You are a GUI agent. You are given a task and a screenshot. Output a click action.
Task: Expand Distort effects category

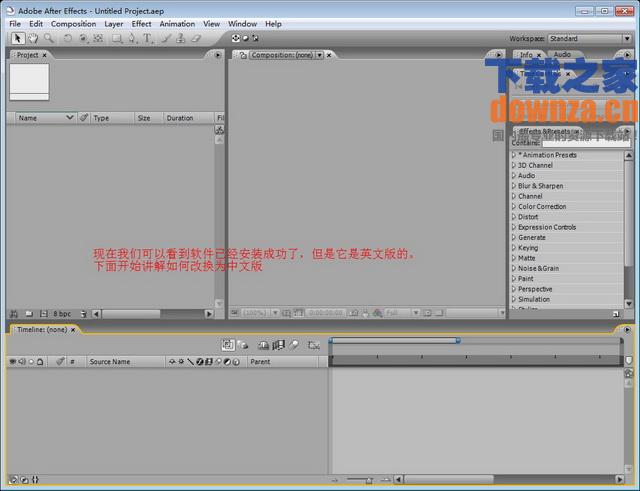click(514, 217)
